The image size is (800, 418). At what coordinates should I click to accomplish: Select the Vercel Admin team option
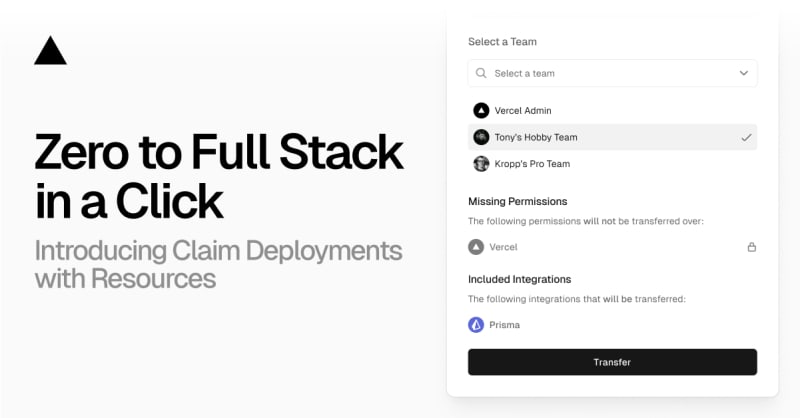pyautogui.click(x=523, y=111)
